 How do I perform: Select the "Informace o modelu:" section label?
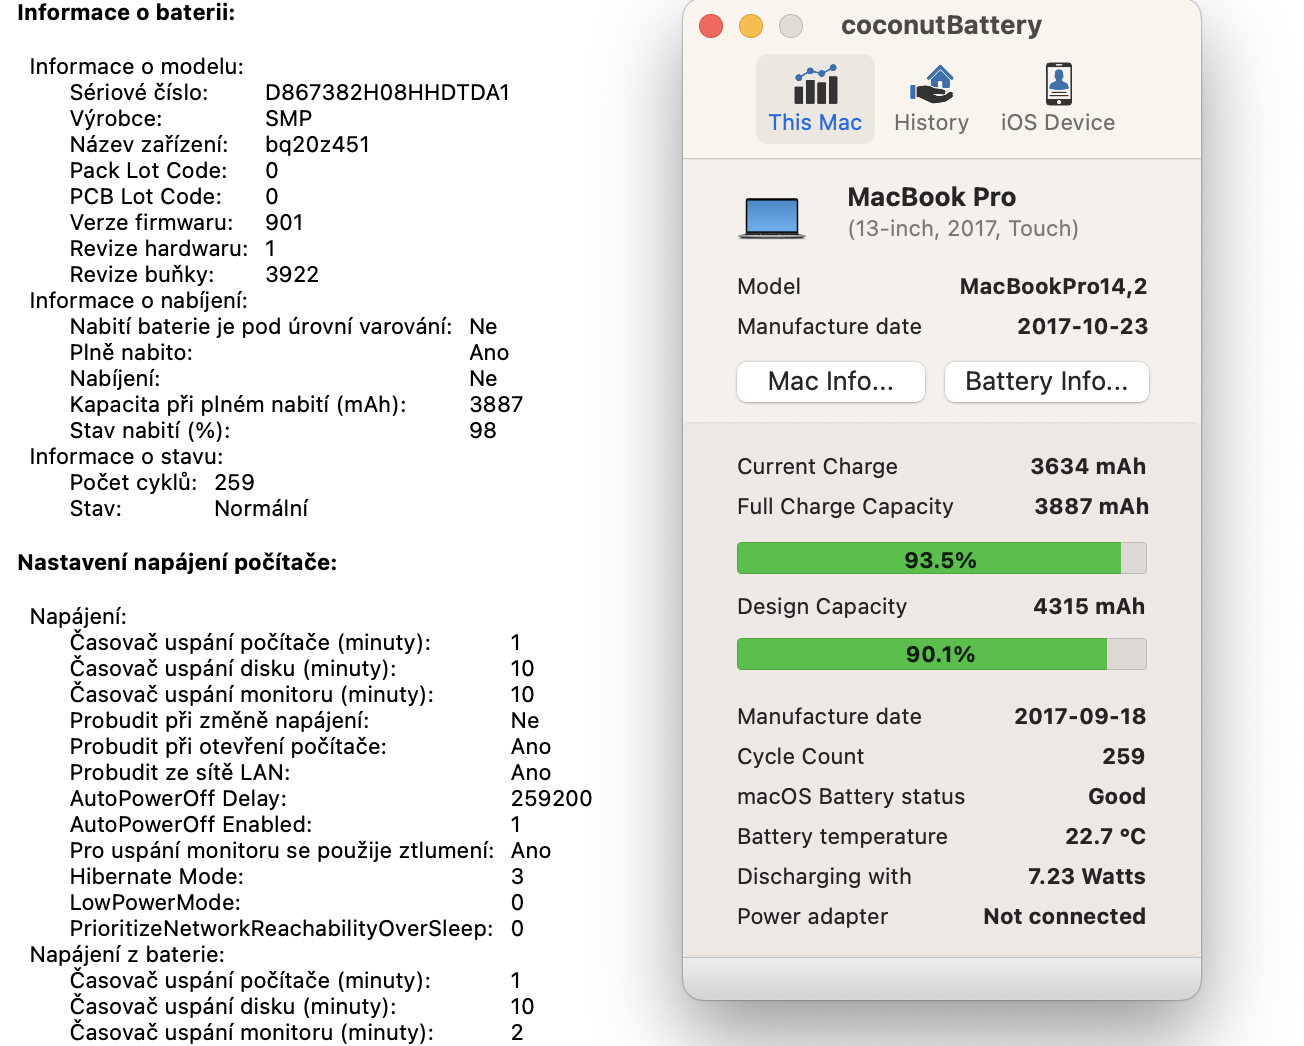(x=137, y=67)
